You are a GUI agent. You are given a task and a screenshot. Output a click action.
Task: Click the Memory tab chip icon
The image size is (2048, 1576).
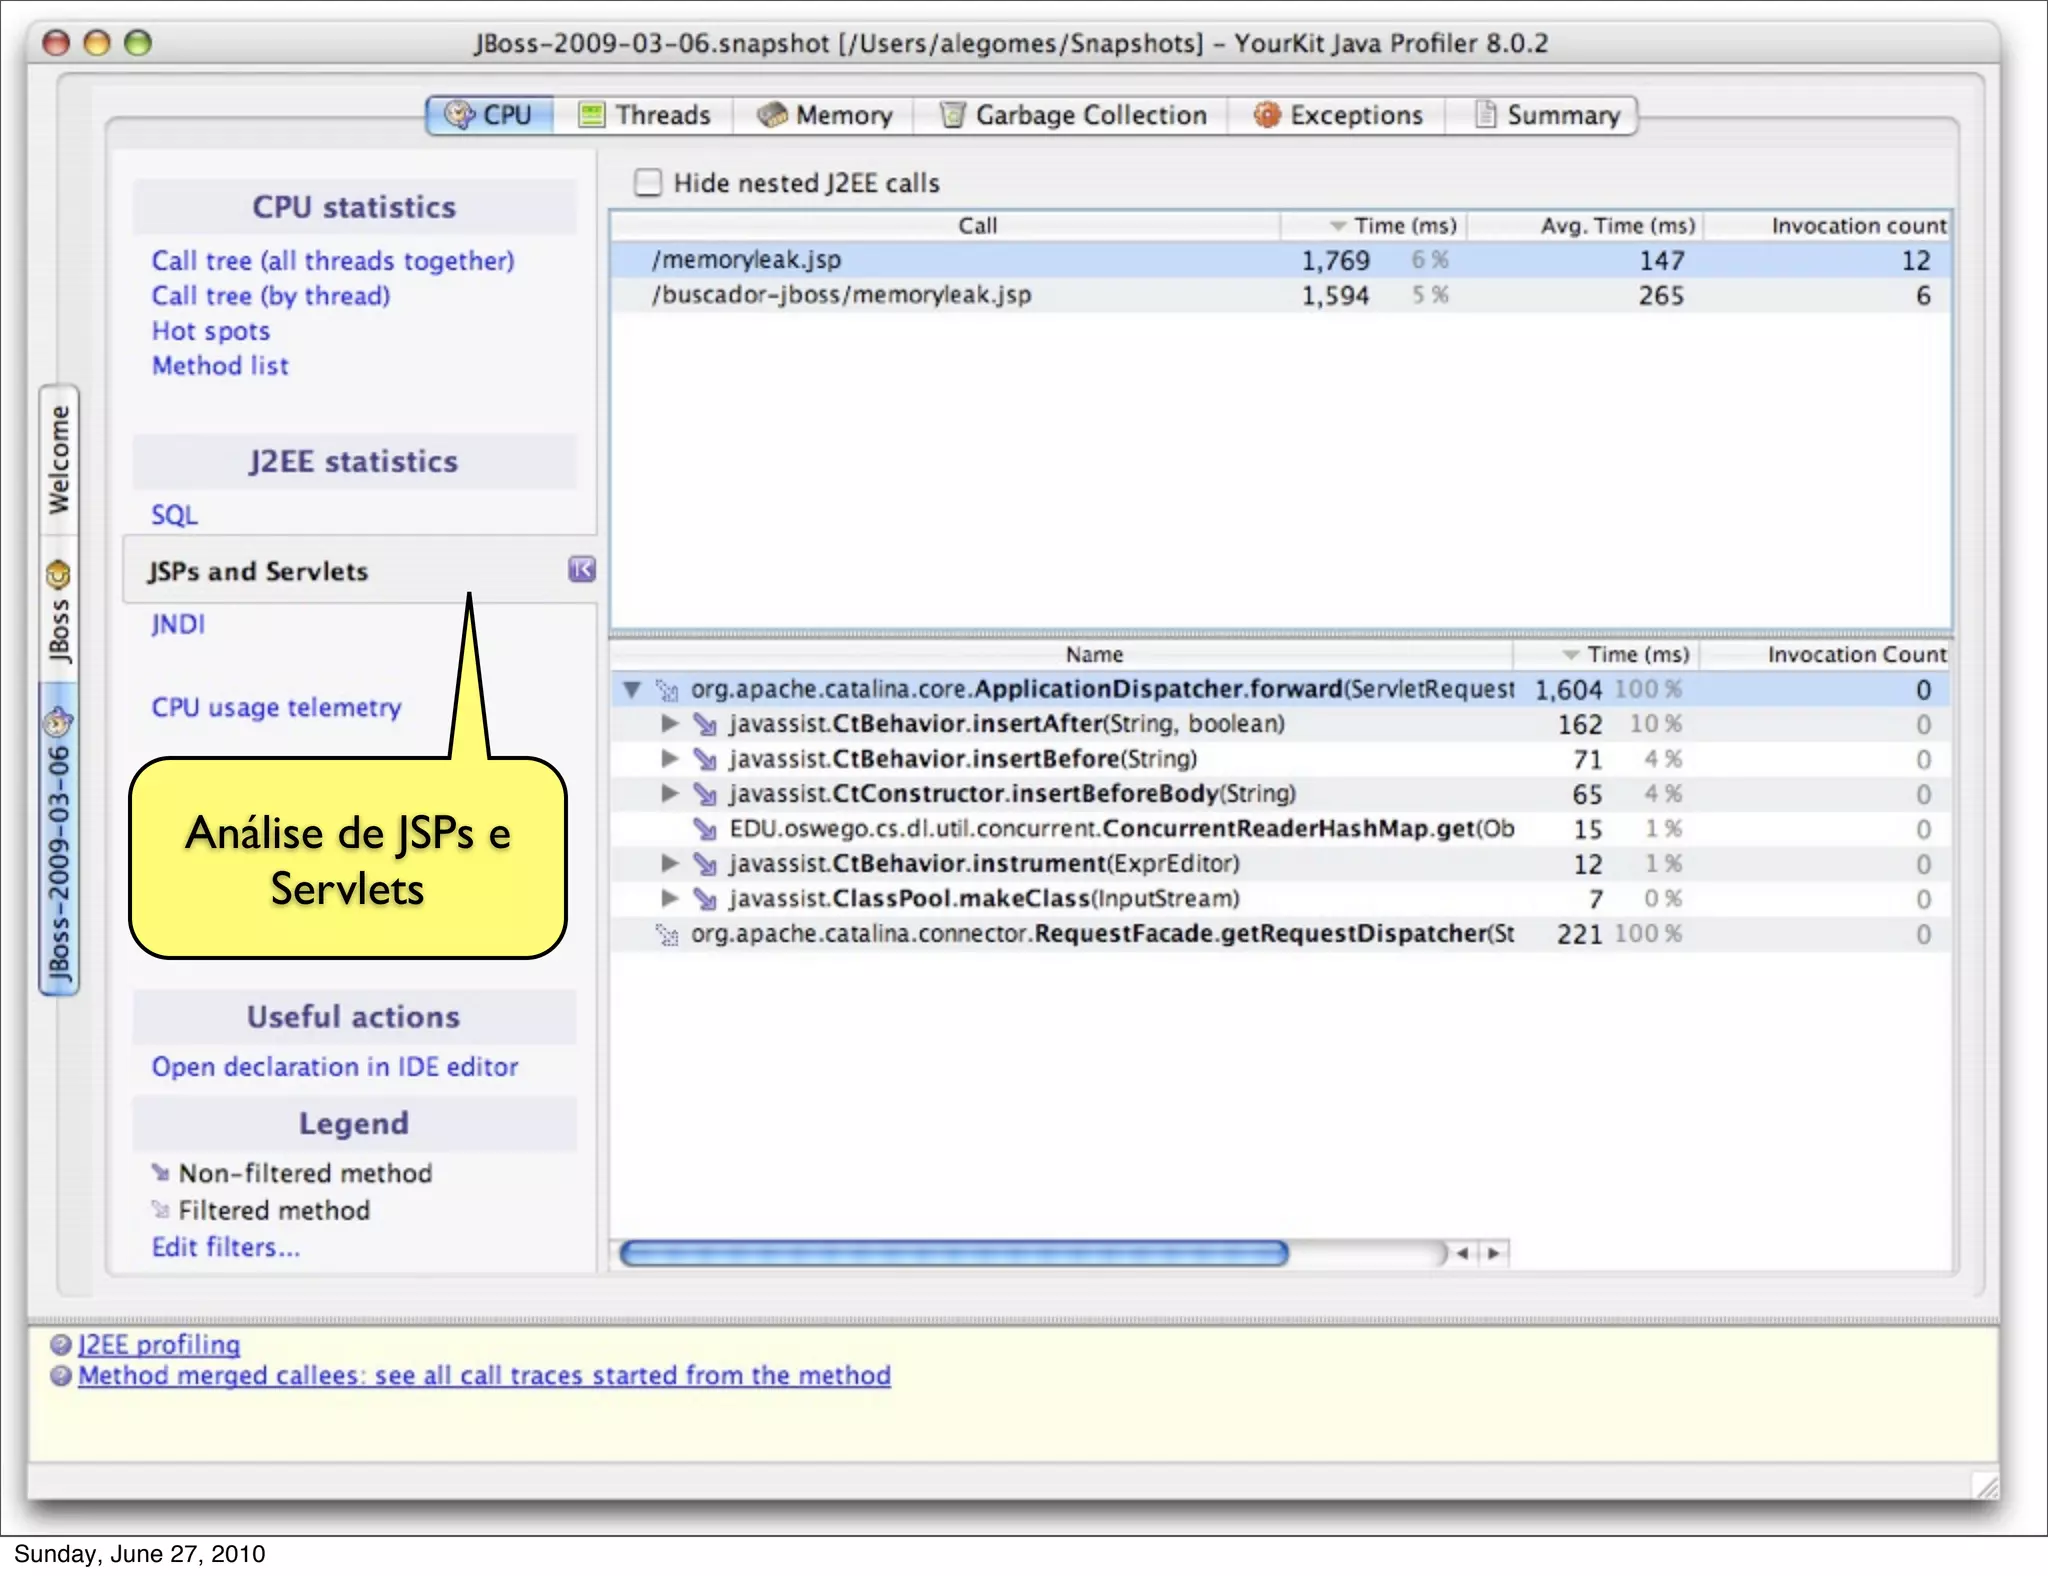[772, 115]
